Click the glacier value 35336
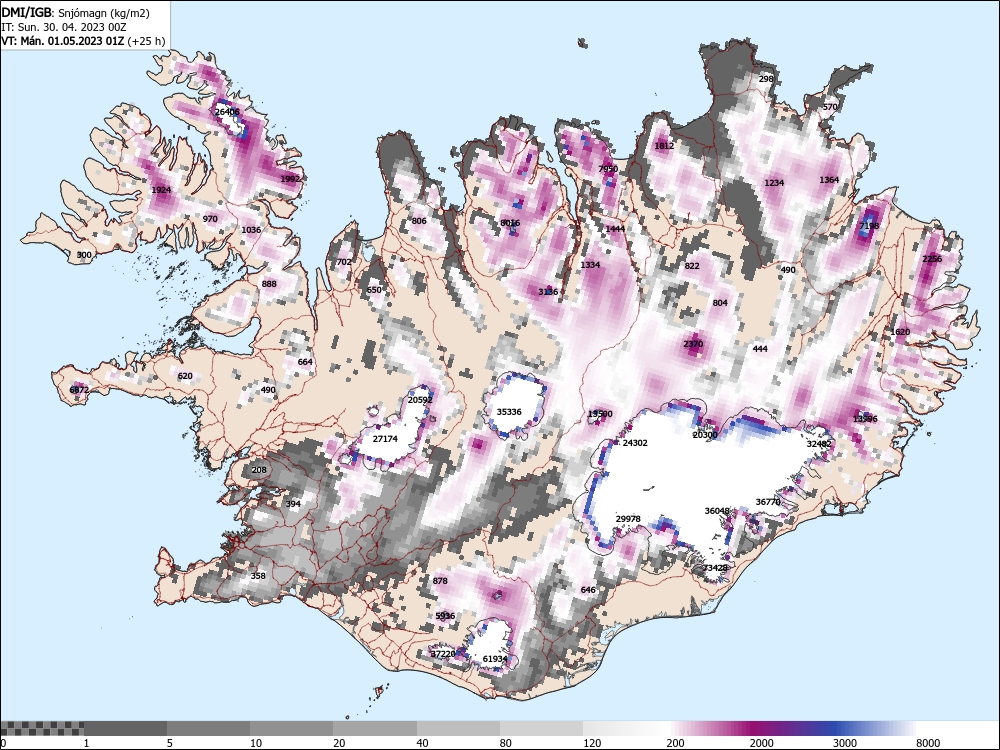Viewport: 1000px width, 750px height. coord(509,412)
